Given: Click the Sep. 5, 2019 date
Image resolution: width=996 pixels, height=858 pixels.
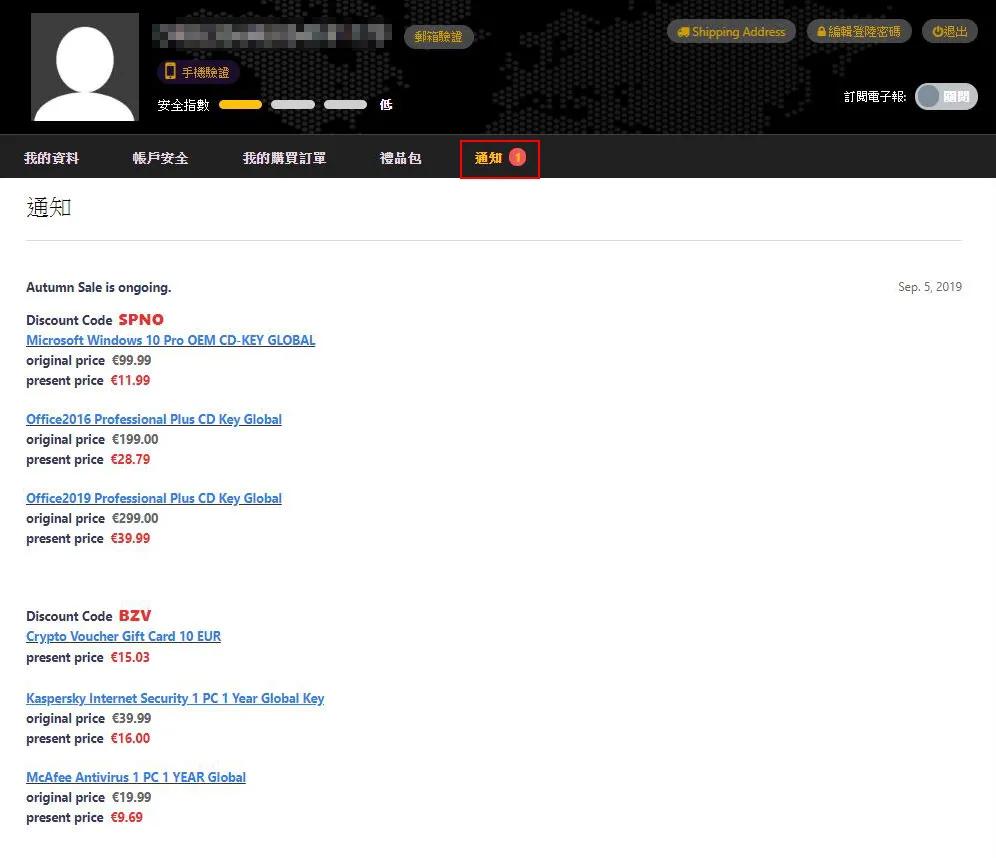Looking at the screenshot, I should (930, 287).
